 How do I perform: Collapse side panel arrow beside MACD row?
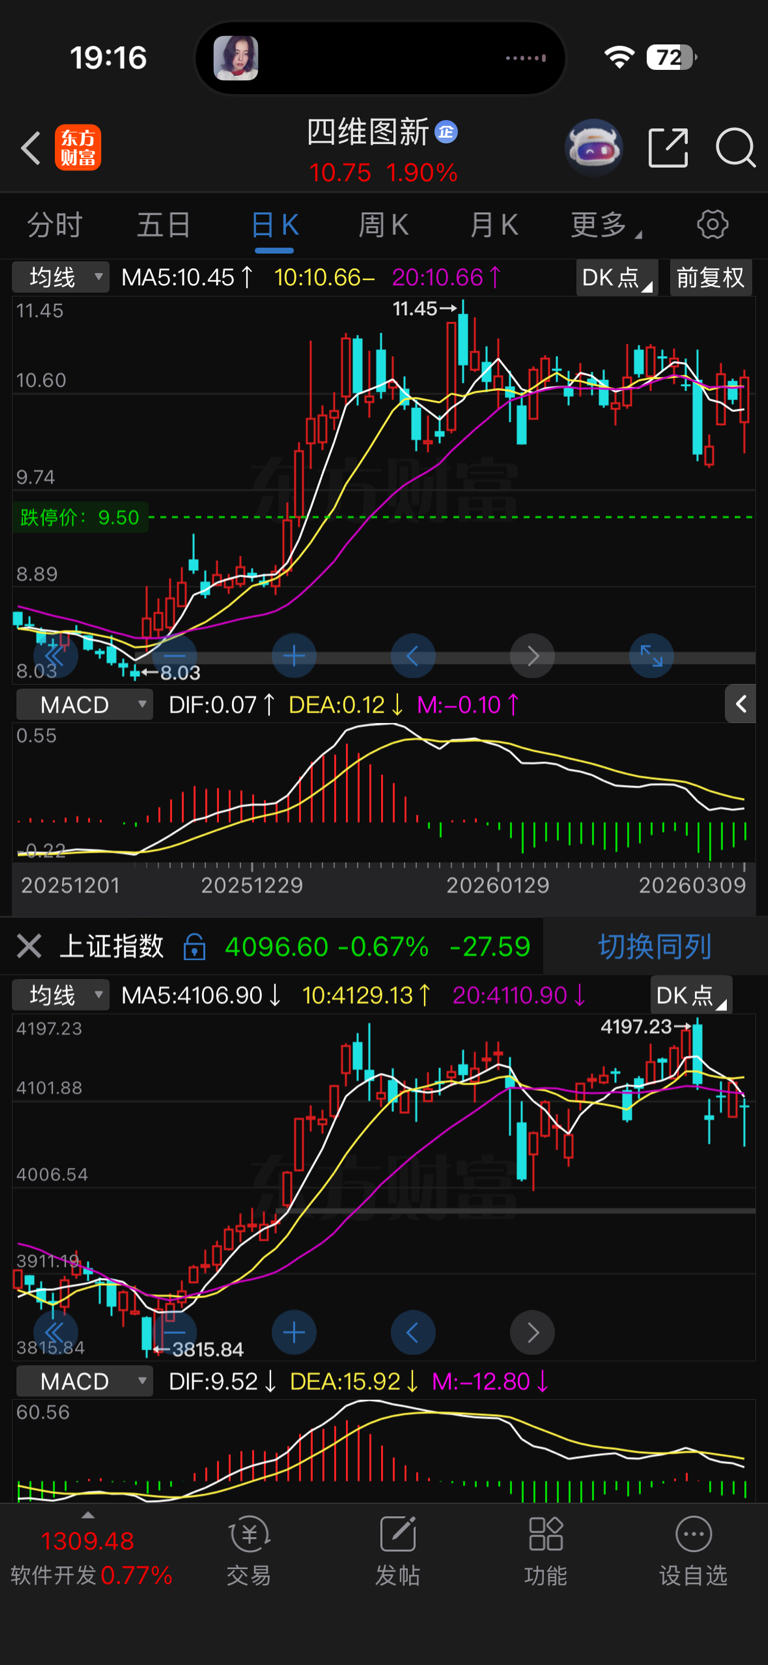point(741,704)
